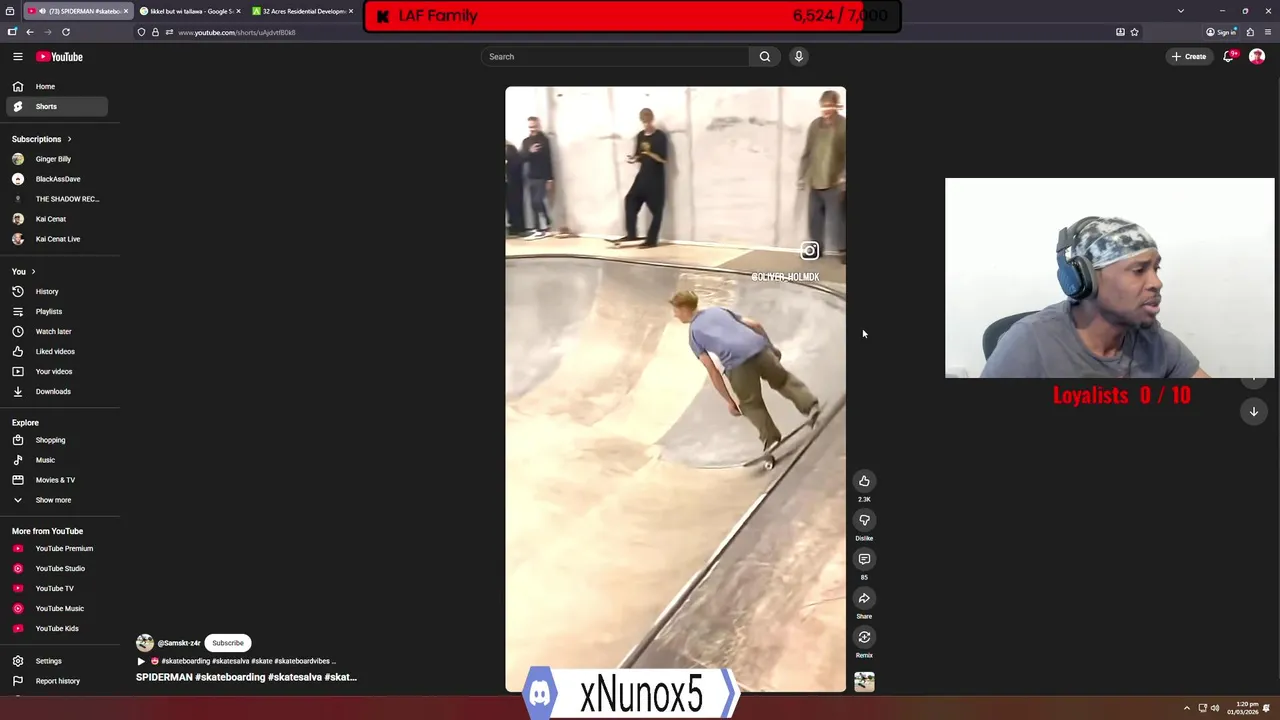Open the YouTube hamburger guide menu

(x=18, y=57)
